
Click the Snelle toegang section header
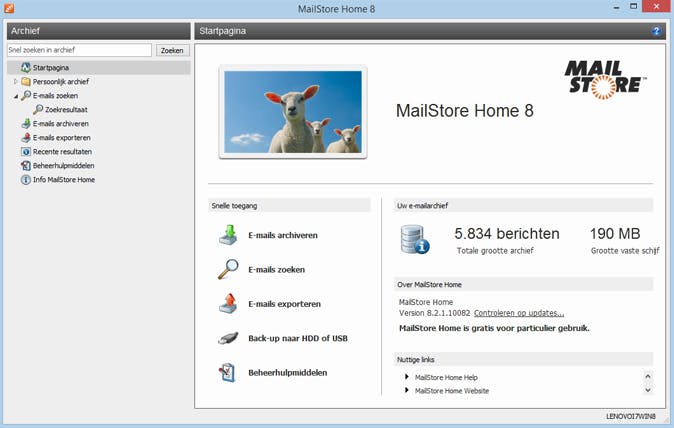289,205
